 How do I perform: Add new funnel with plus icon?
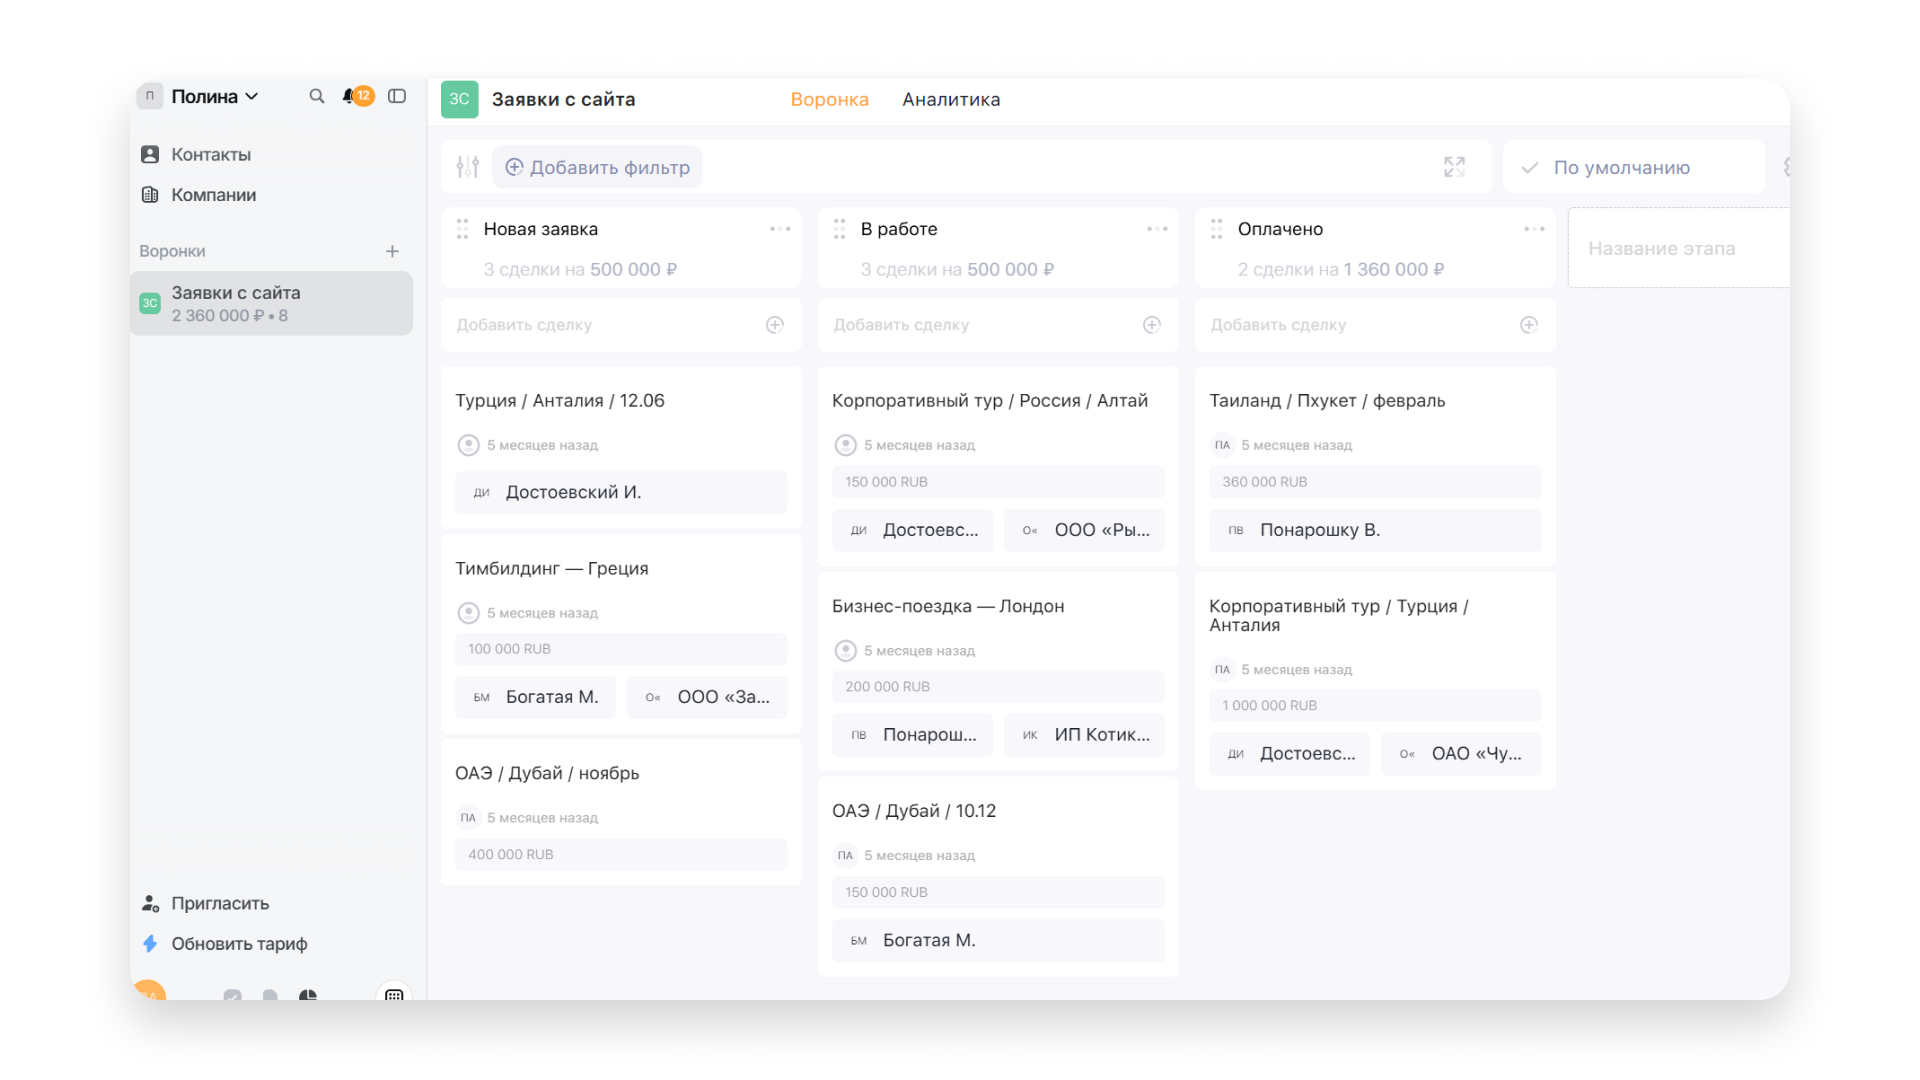click(x=392, y=251)
